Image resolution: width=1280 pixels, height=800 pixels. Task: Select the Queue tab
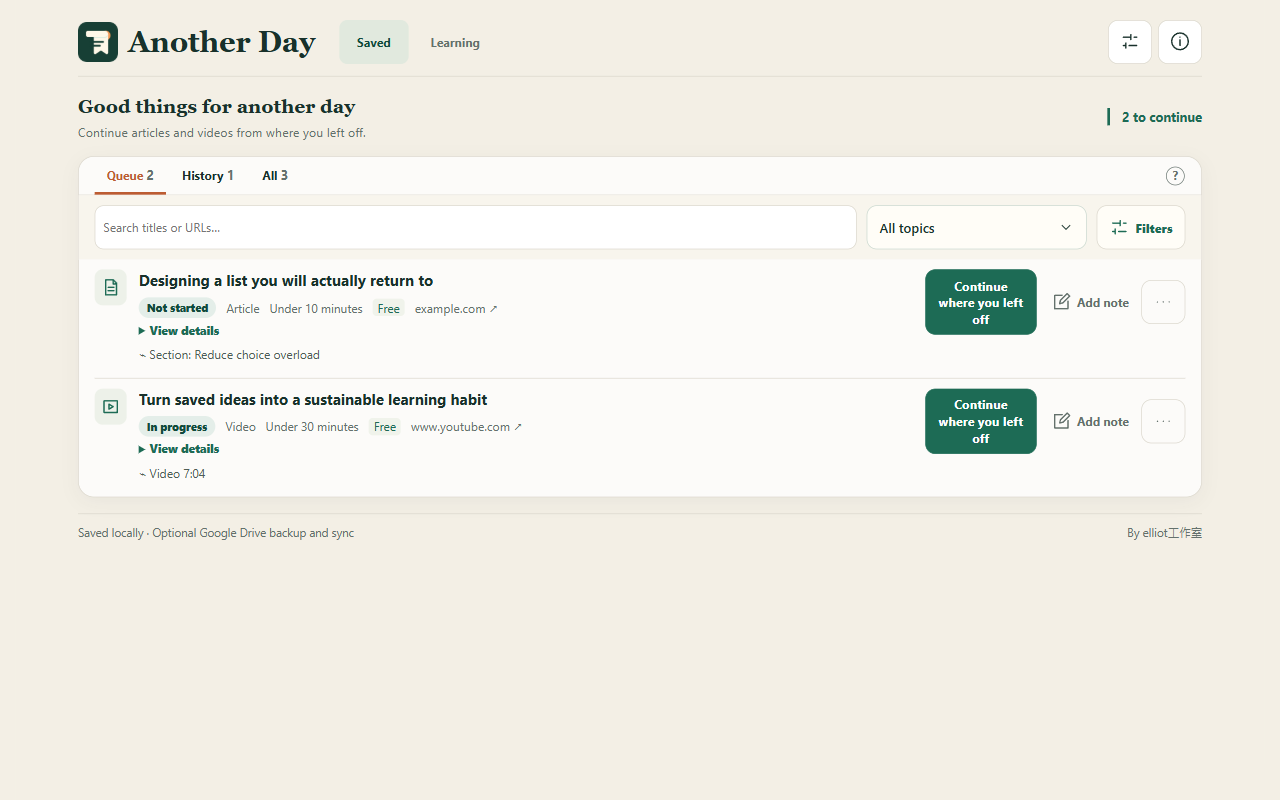coord(130,176)
